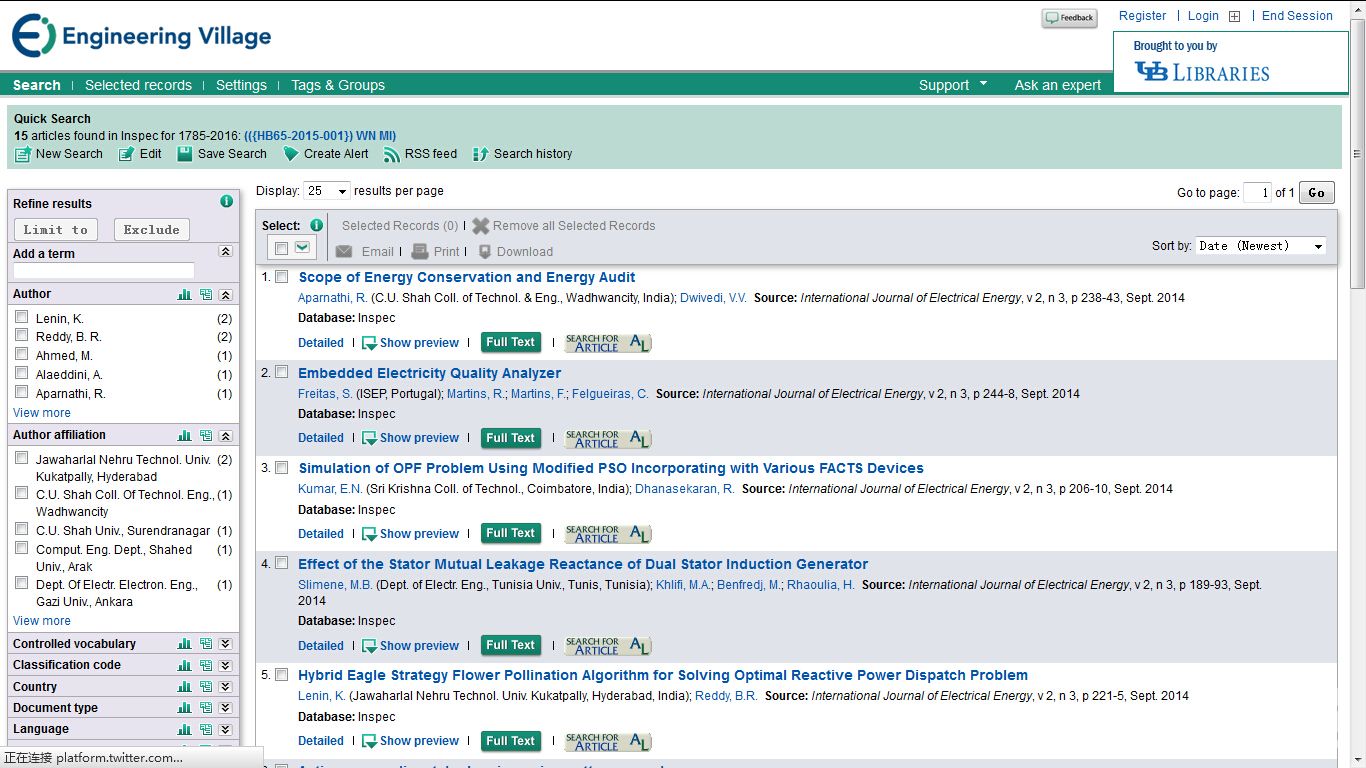This screenshot has height=768, width=1366.
Task: Click Full Text button for first article
Action: tap(510, 342)
